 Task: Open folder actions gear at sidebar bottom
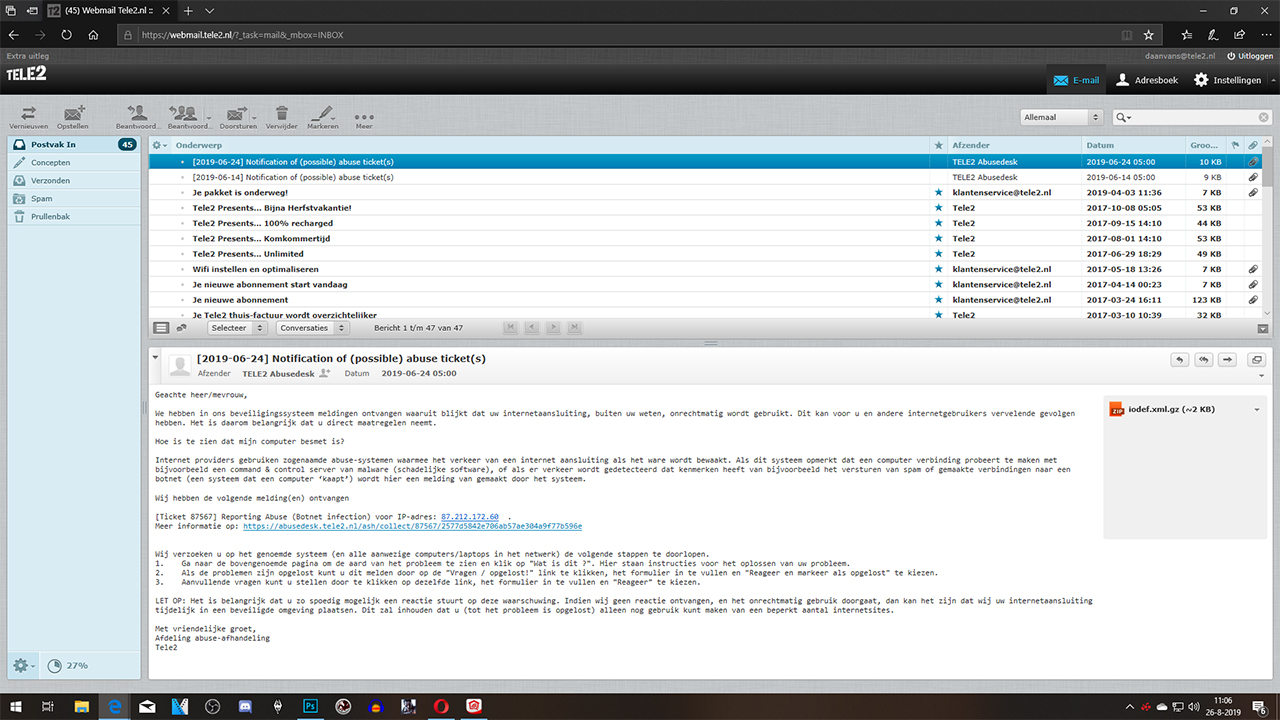(23, 665)
